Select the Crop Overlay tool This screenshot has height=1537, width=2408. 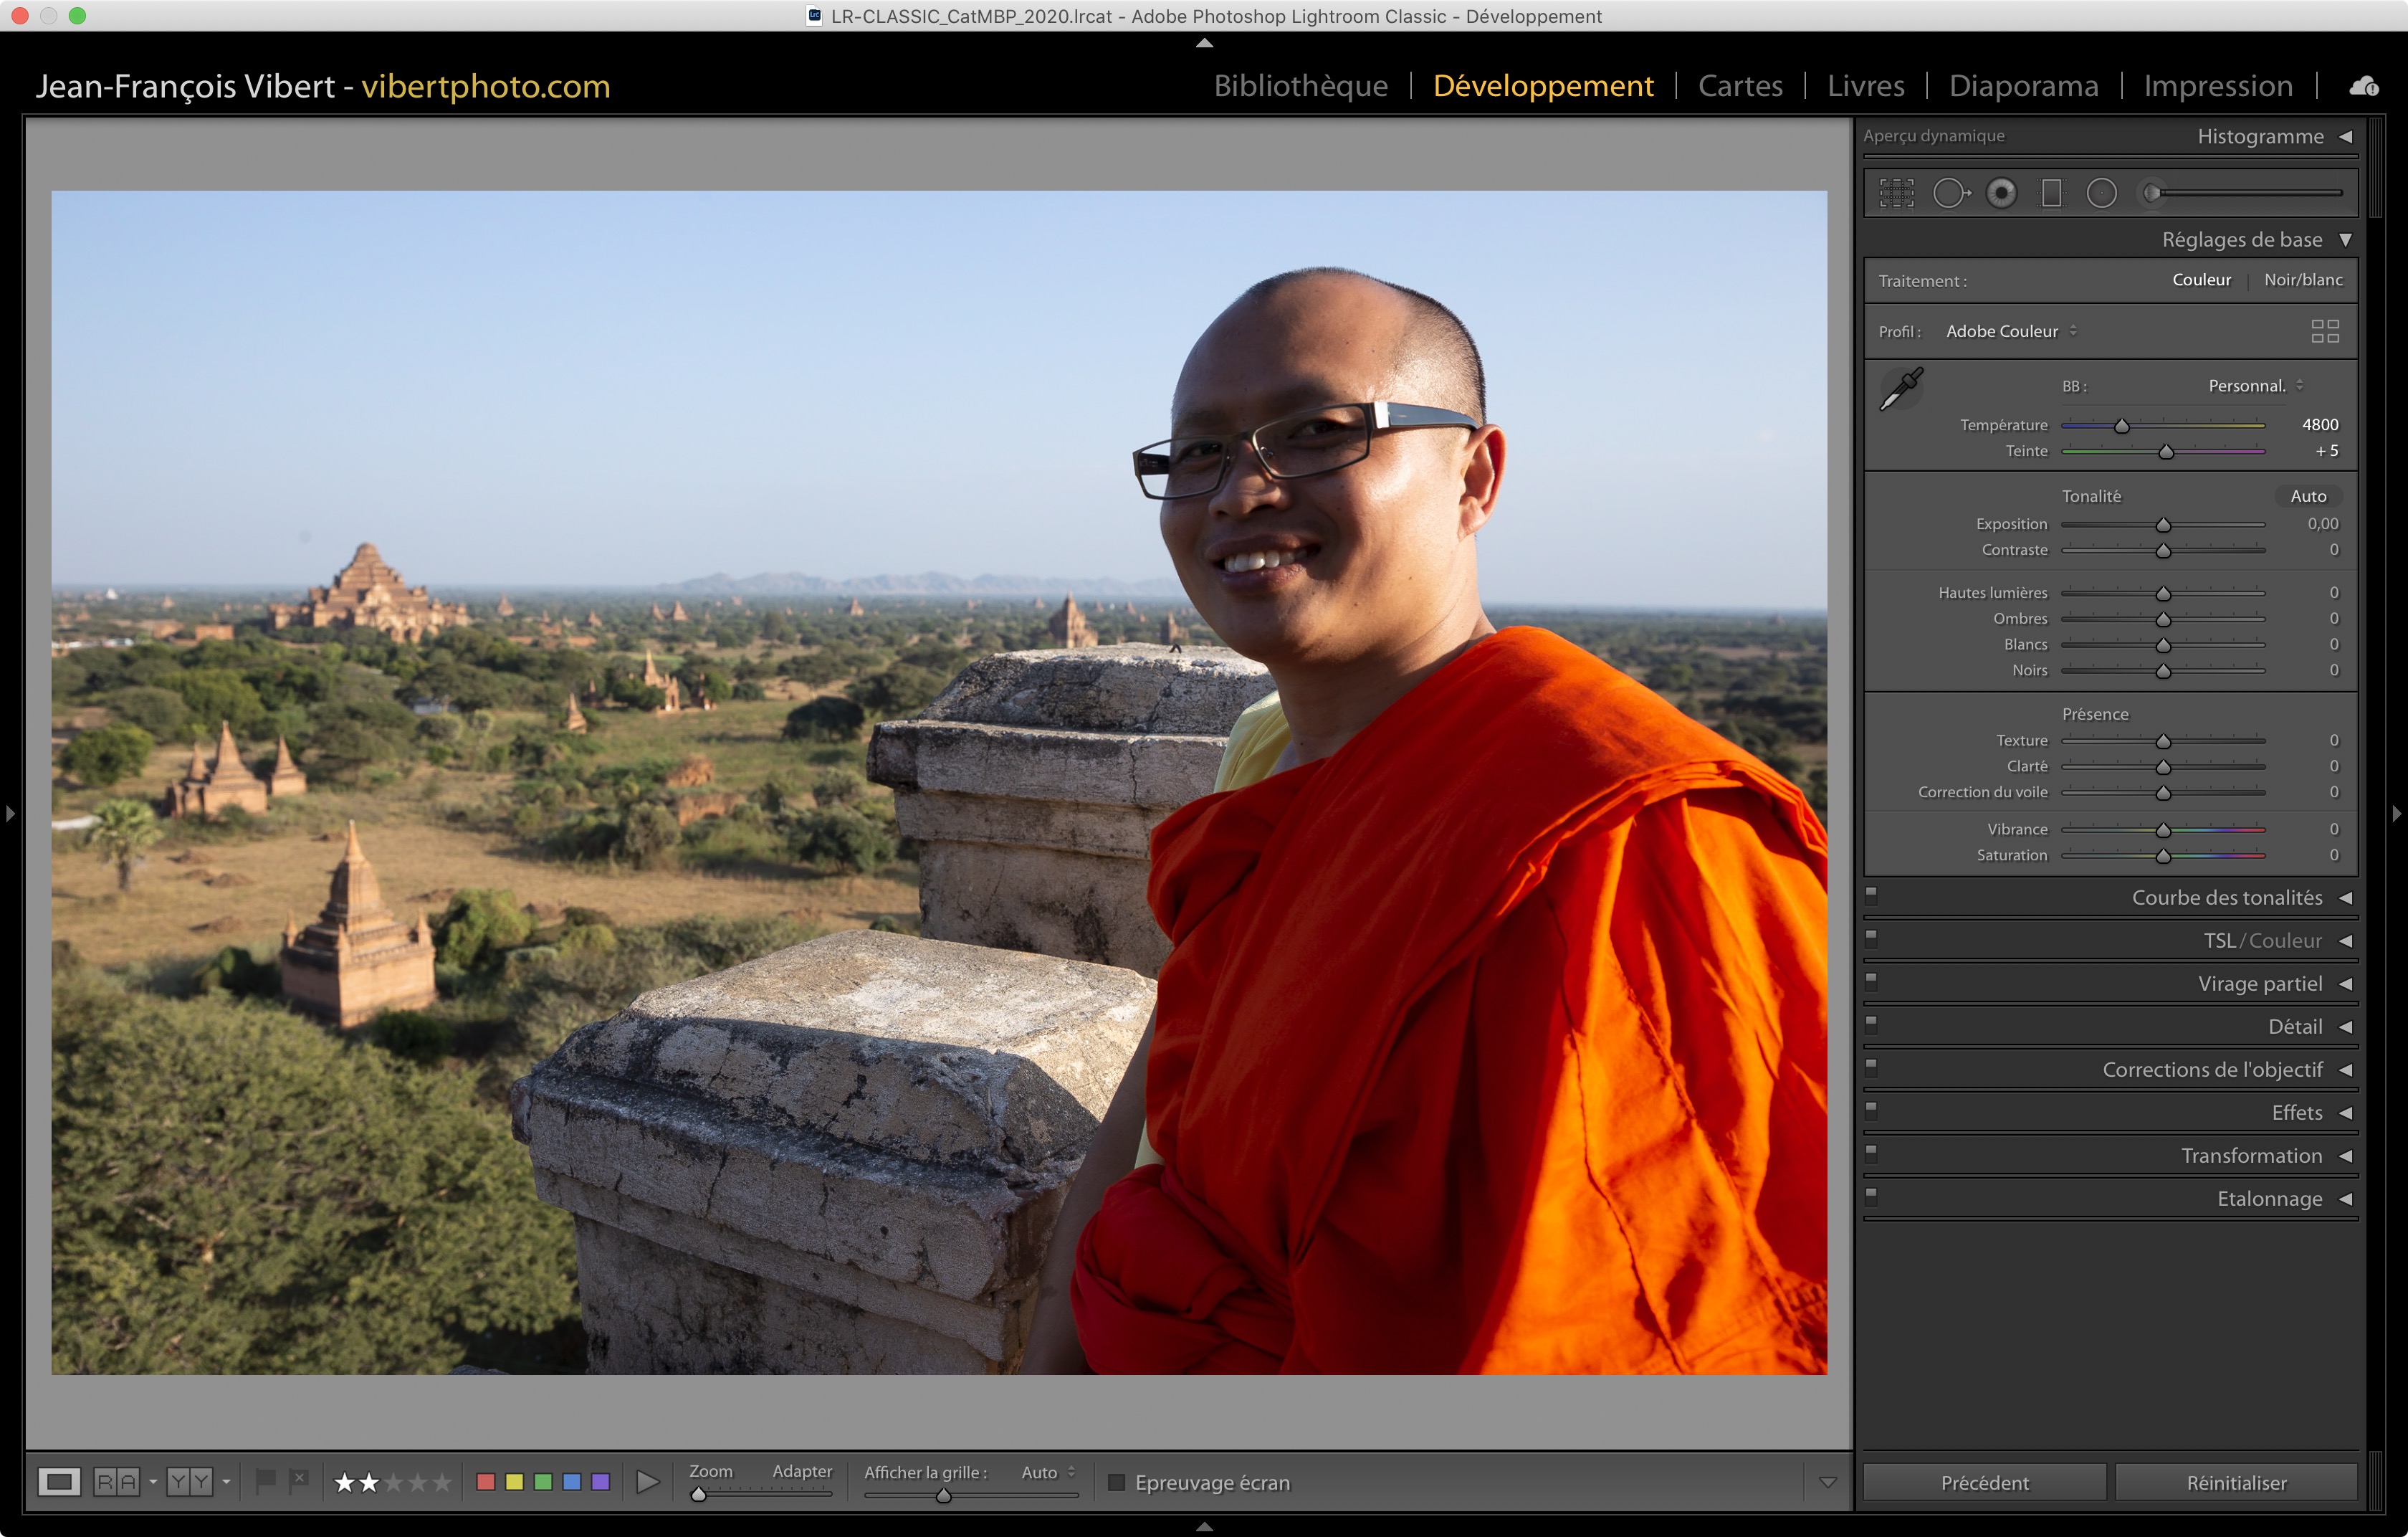(x=1896, y=193)
